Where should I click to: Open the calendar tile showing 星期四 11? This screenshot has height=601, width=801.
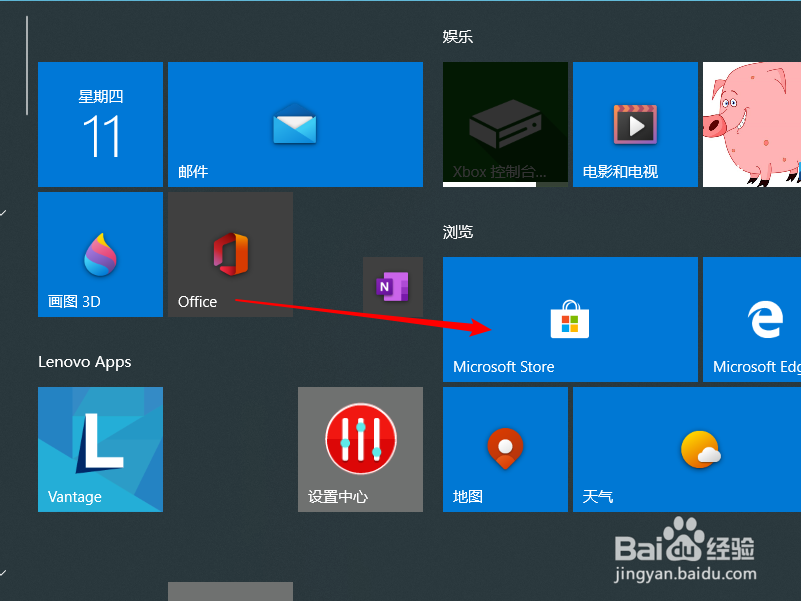(100, 124)
